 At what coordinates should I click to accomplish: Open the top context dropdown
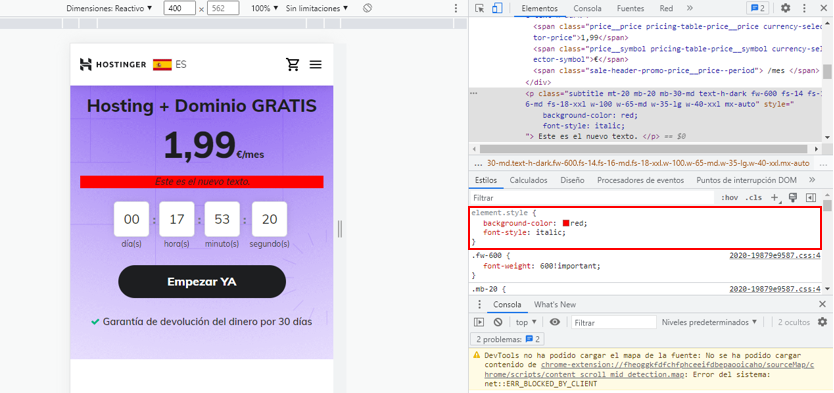click(x=526, y=322)
